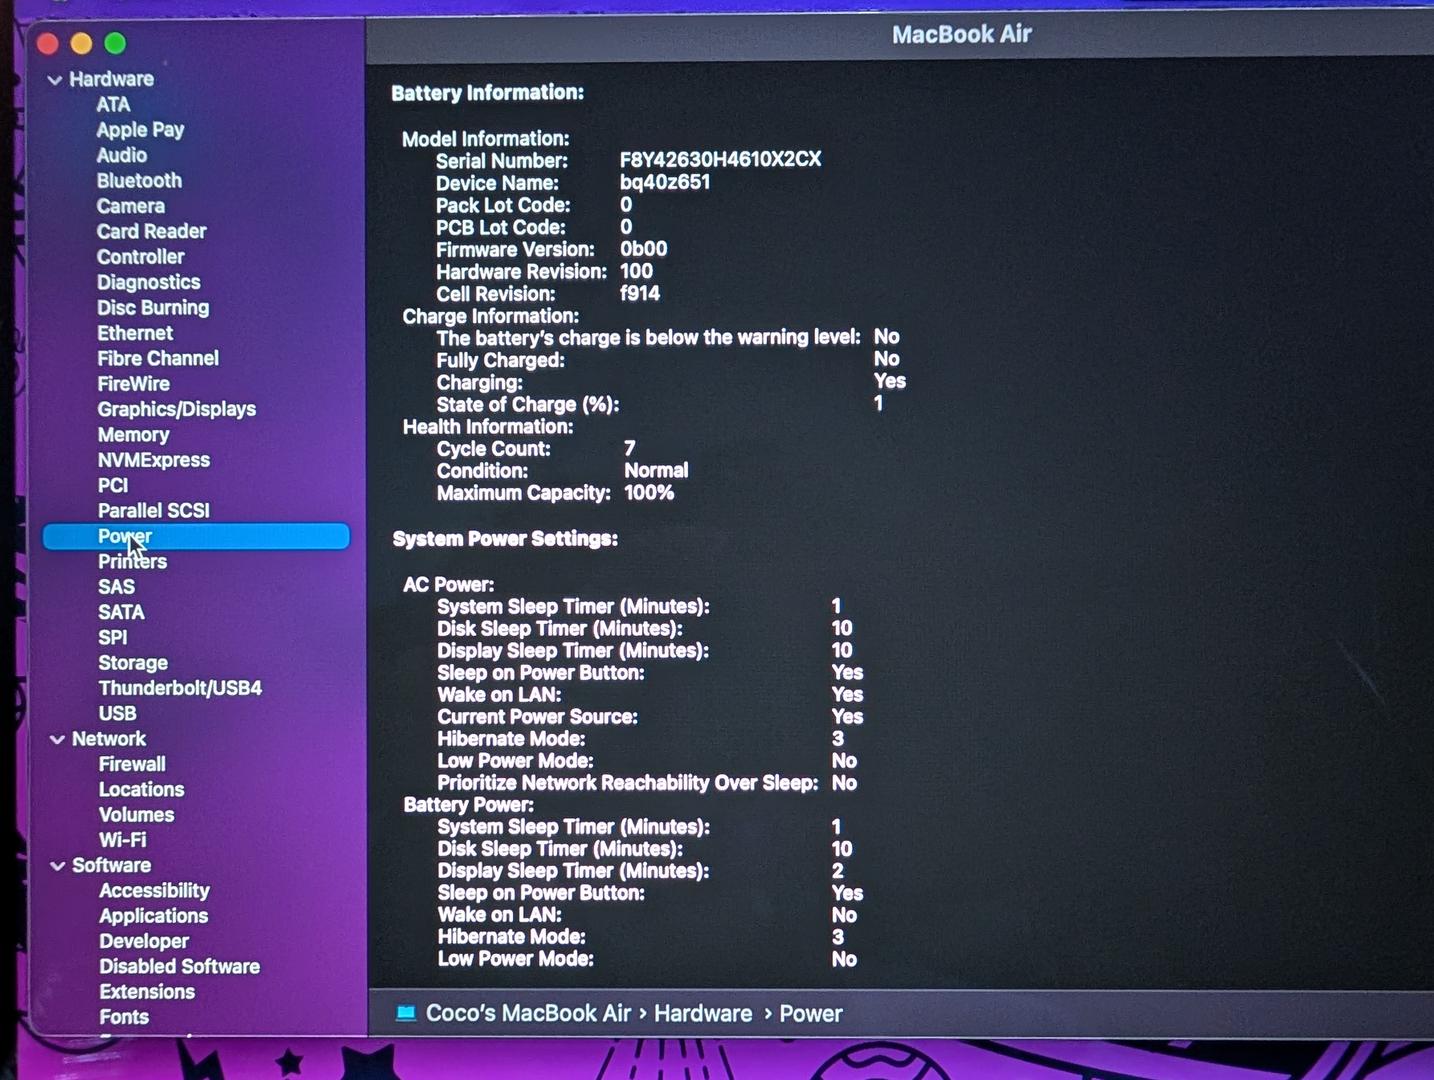Open the Controller section
Screen dimensions: 1434x1080
coord(141,257)
